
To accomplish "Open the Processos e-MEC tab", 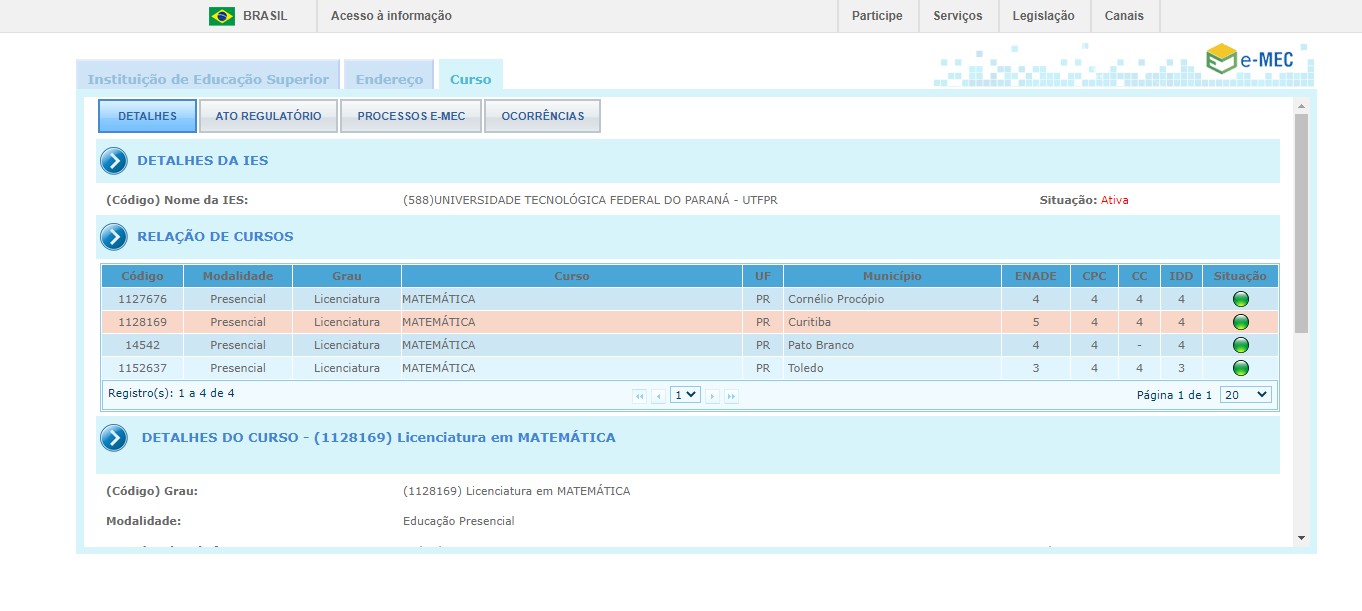I will (x=411, y=116).
